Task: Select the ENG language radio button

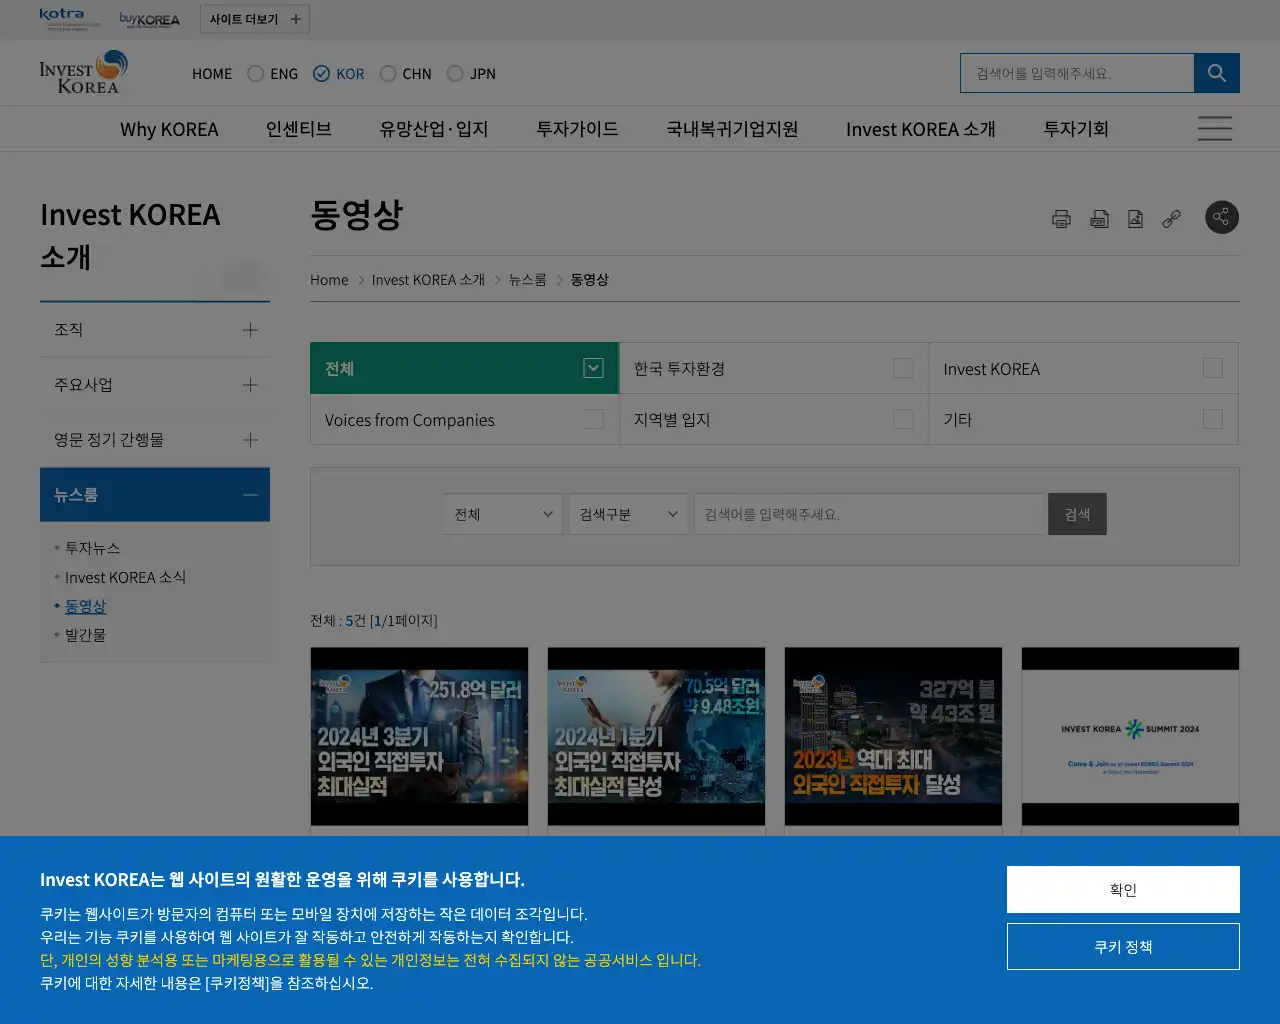Action: [x=256, y=73]
